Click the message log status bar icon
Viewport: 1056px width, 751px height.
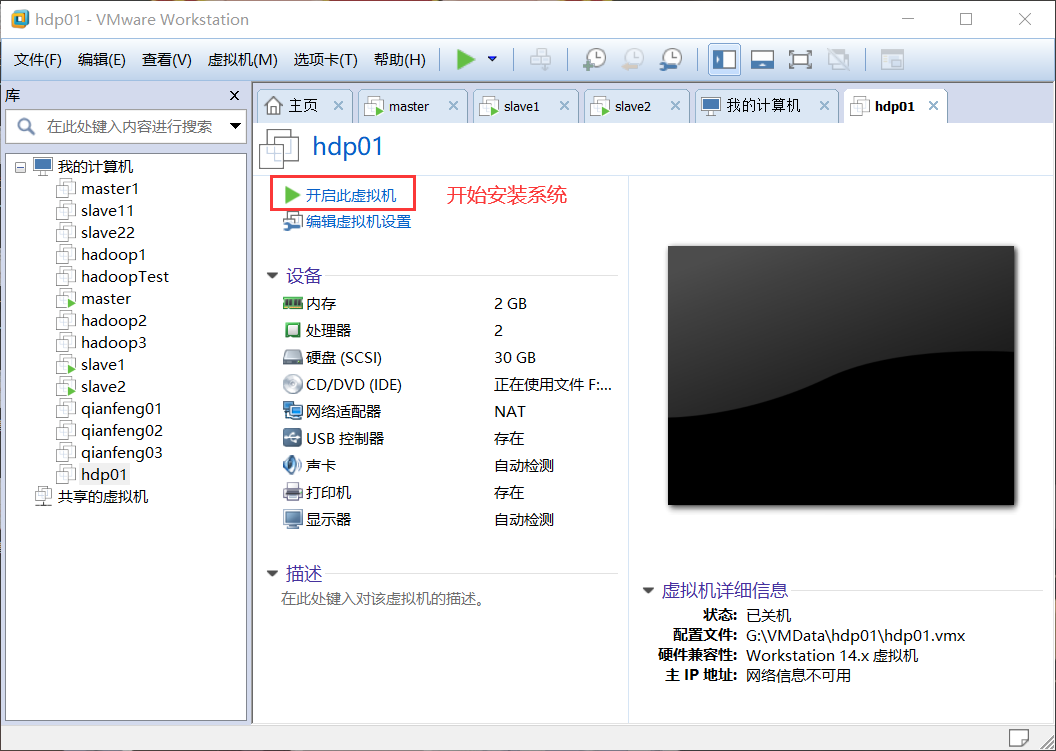tap(1018, 738)
